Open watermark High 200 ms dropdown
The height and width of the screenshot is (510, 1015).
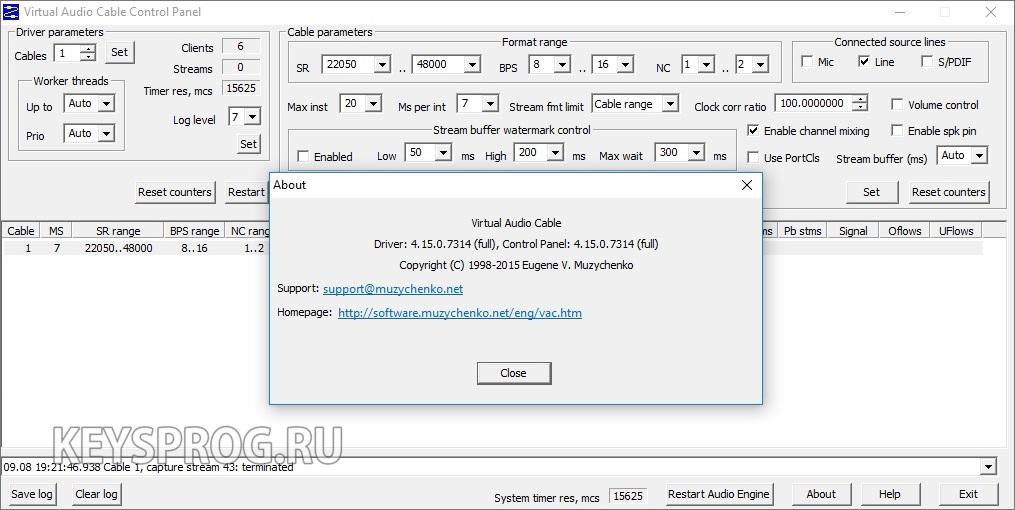[555, 153]
